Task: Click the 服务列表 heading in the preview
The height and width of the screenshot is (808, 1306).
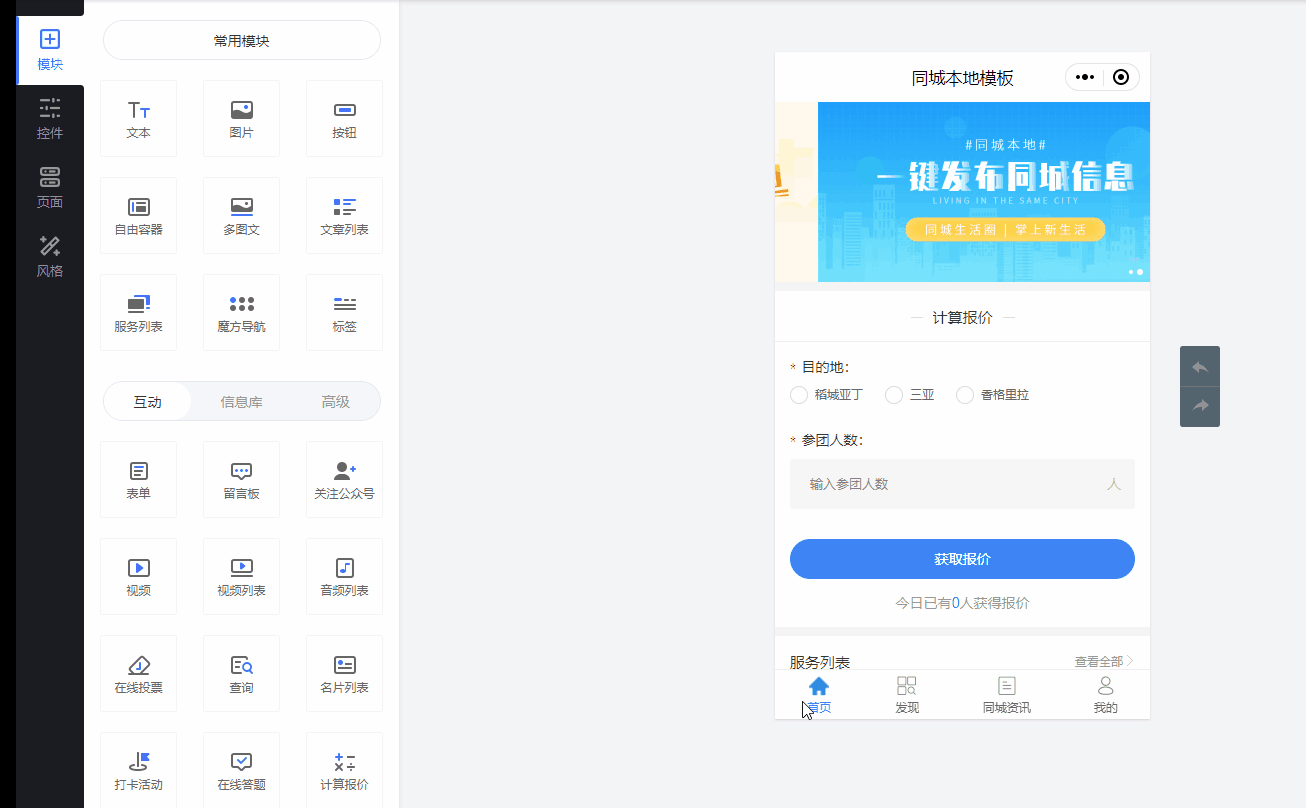Action: (x=820, y=662)
